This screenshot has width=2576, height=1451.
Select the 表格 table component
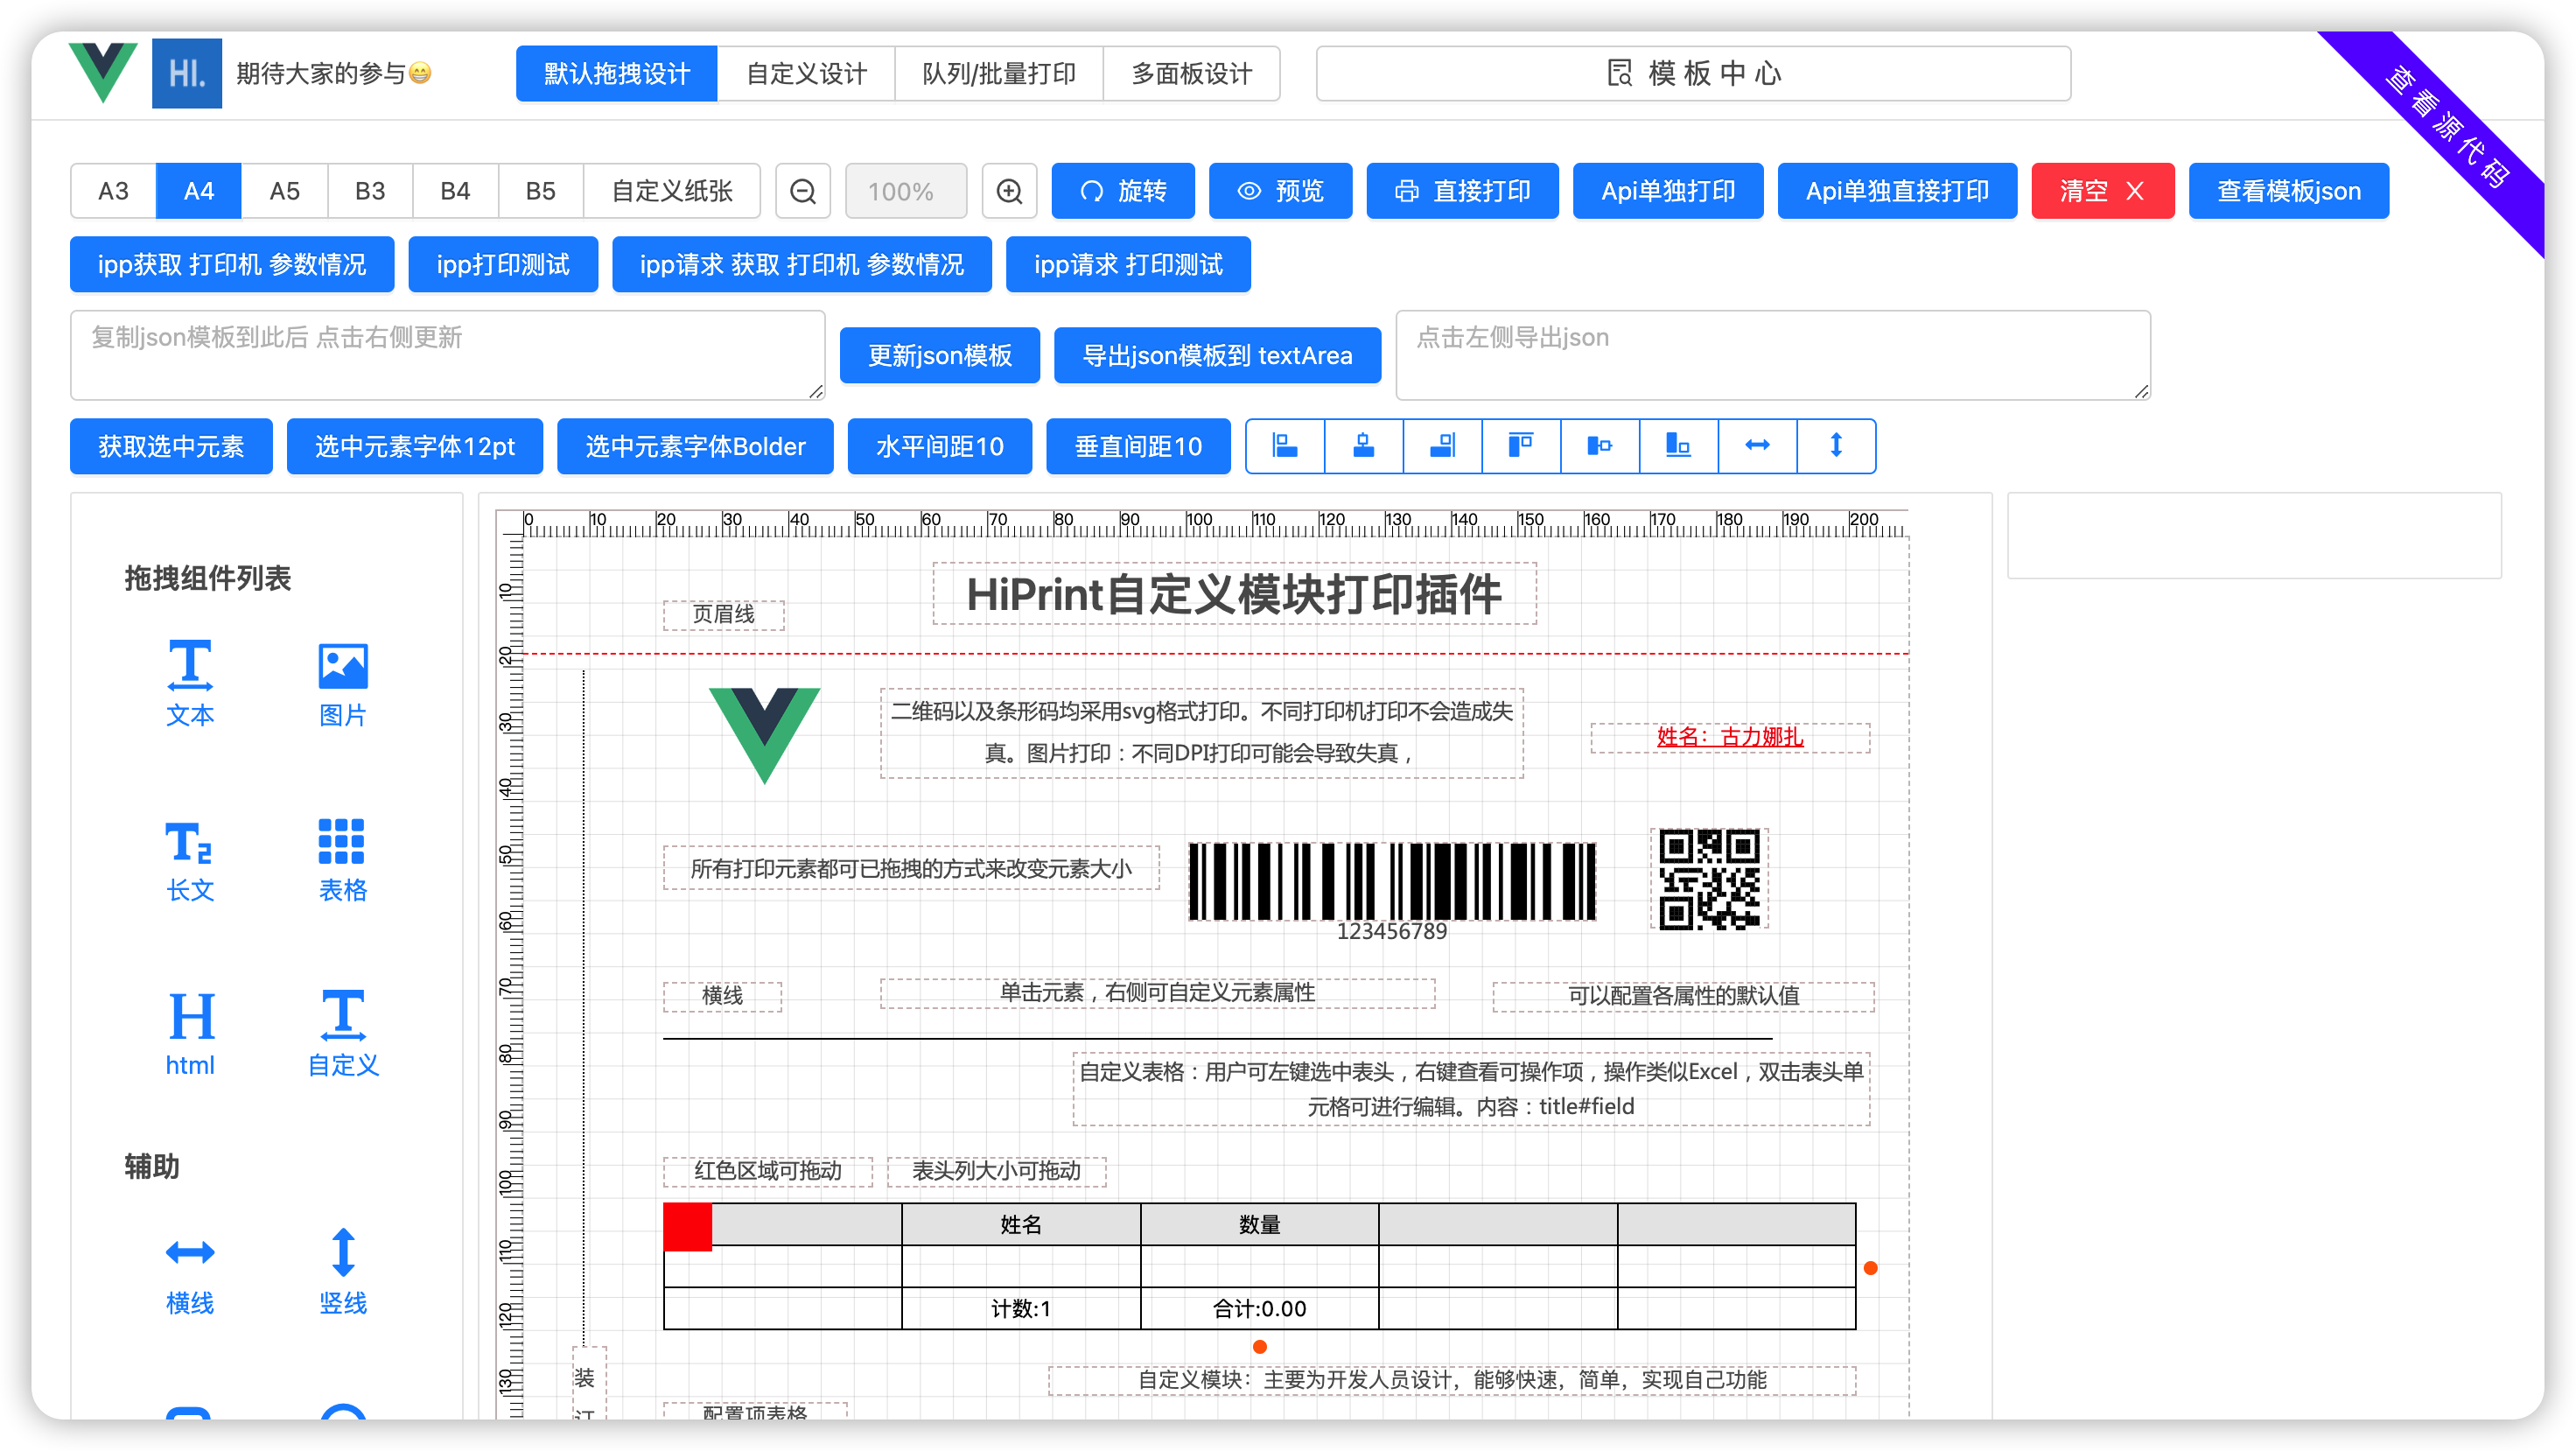pos(343,860)
